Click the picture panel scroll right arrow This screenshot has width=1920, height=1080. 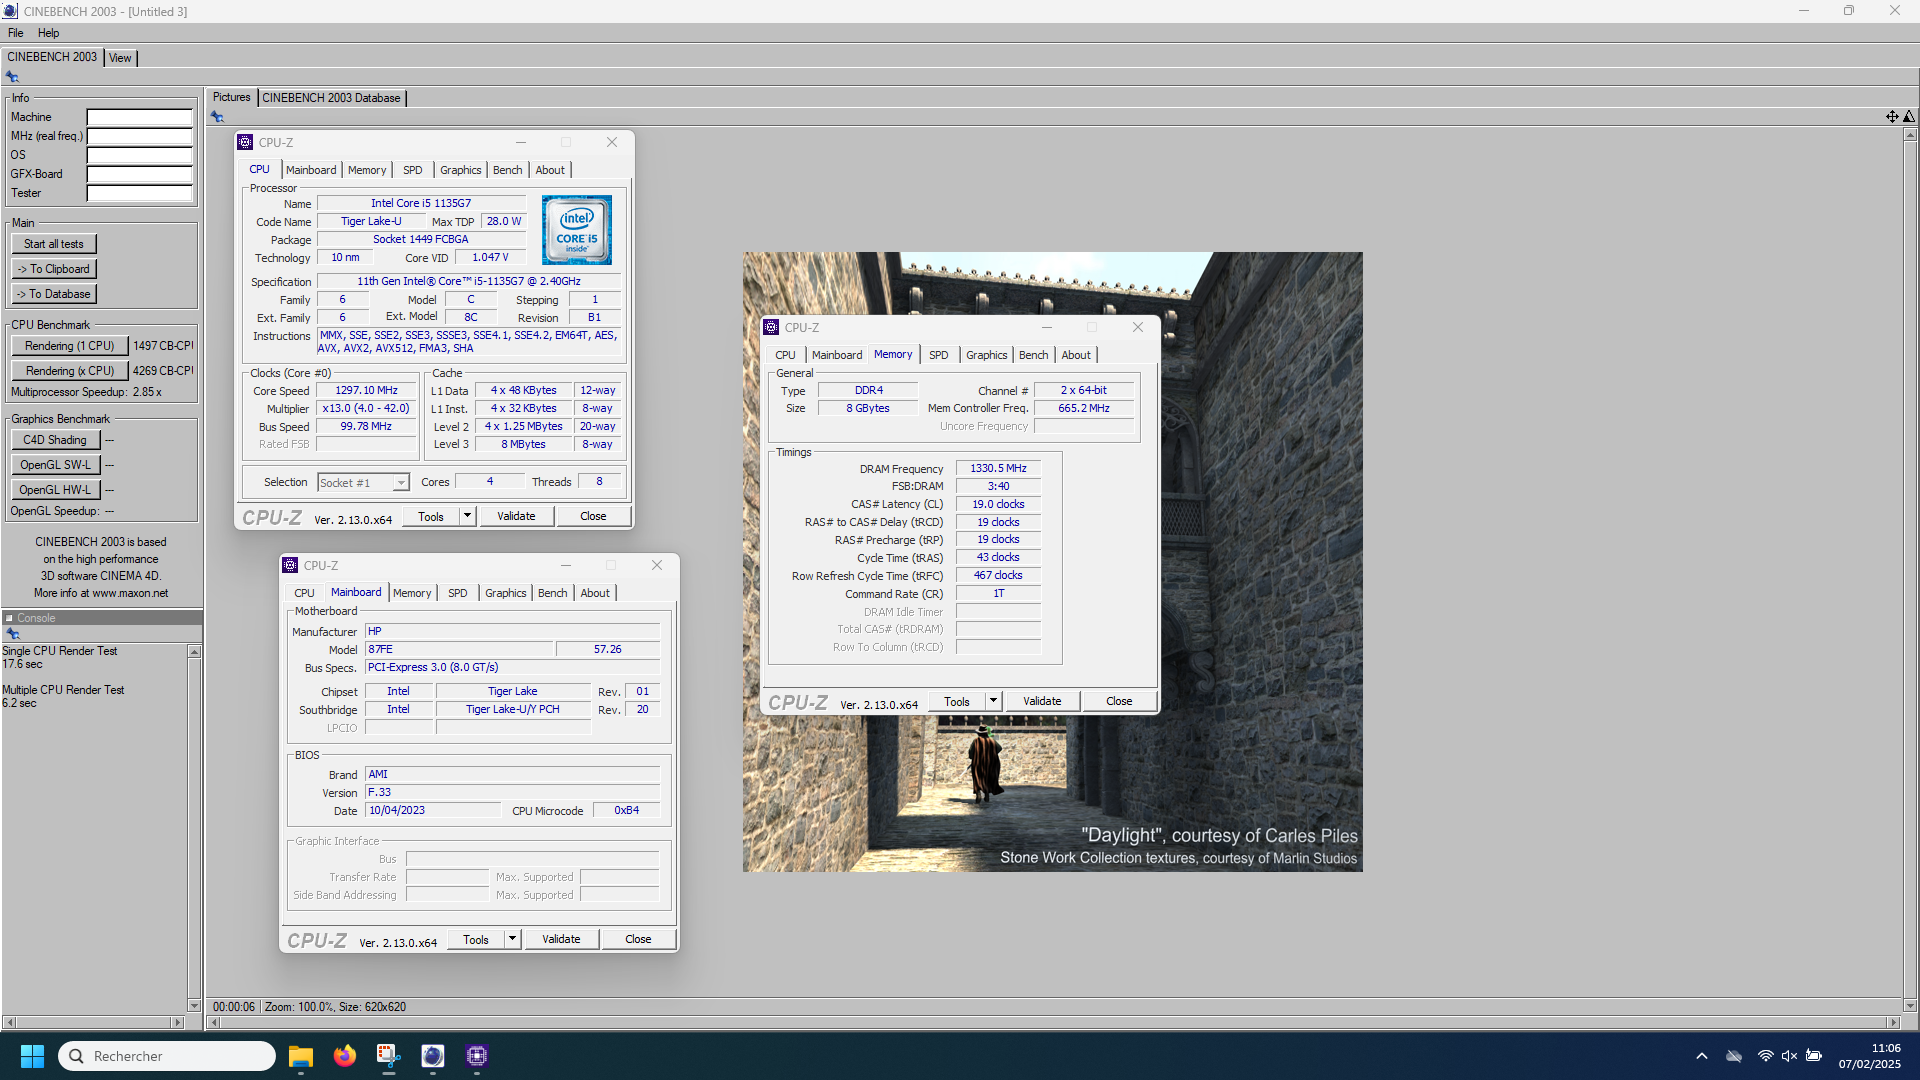pyautogui.click(x=1893, y=1022)
